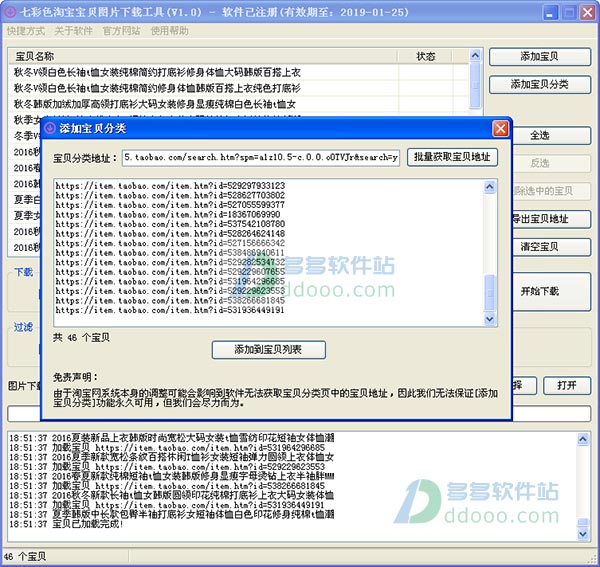Click the log panel scroll-down arrow
The image size is (600, 567).
coord(583,534)
